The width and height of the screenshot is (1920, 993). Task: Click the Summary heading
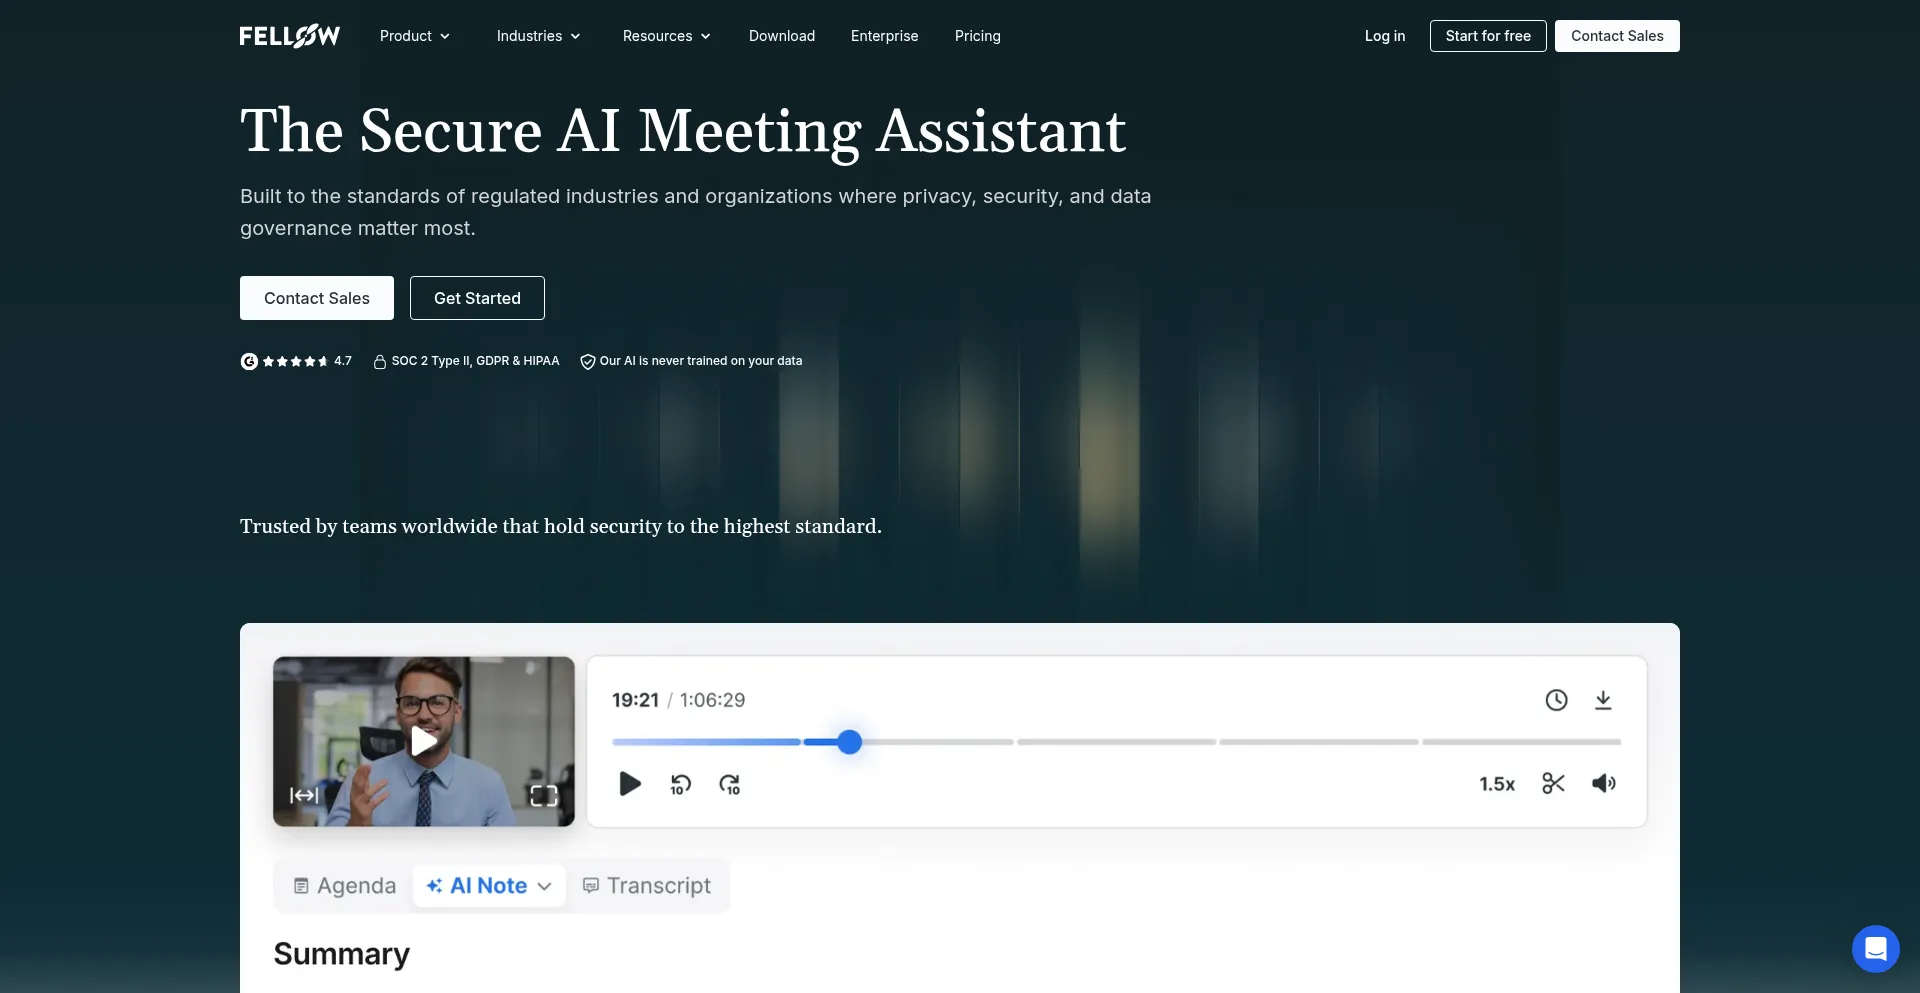[x=342, y=954]
